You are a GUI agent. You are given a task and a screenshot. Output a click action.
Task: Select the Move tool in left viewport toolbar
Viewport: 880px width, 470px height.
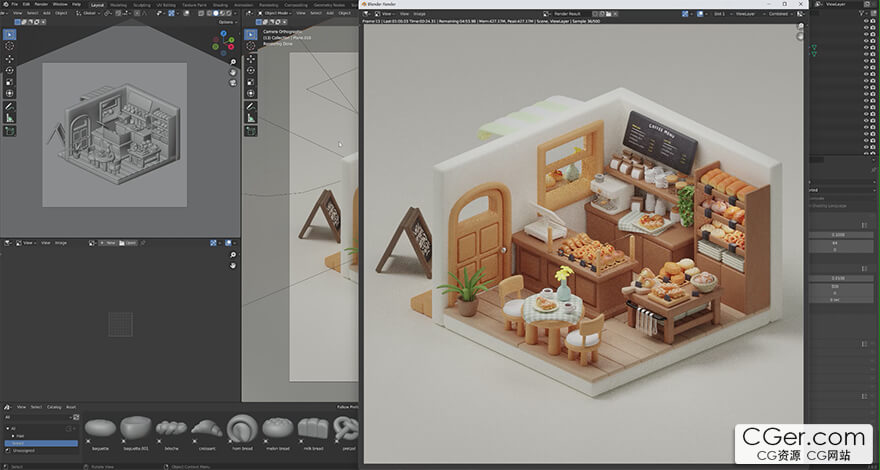[10, 59]
